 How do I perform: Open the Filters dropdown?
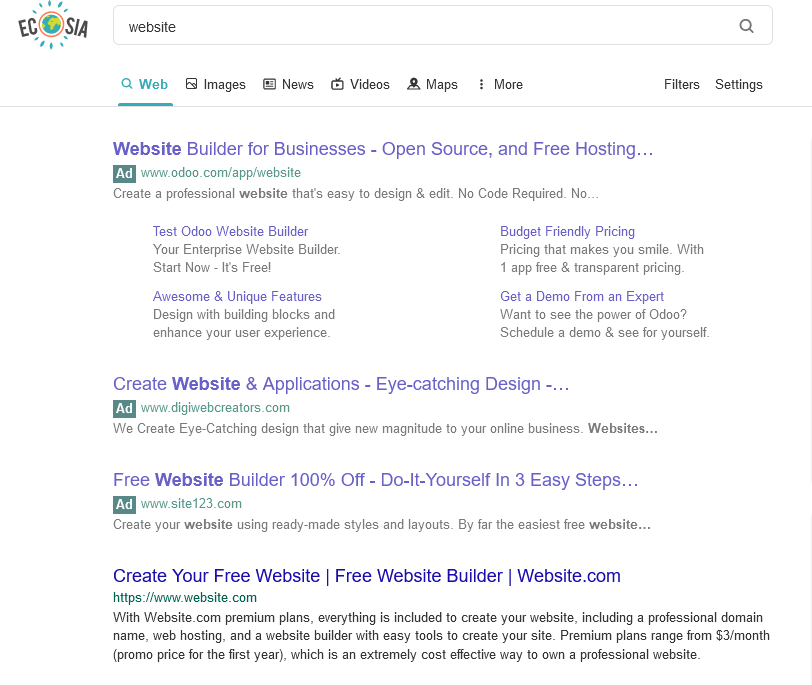coord(682,84)
